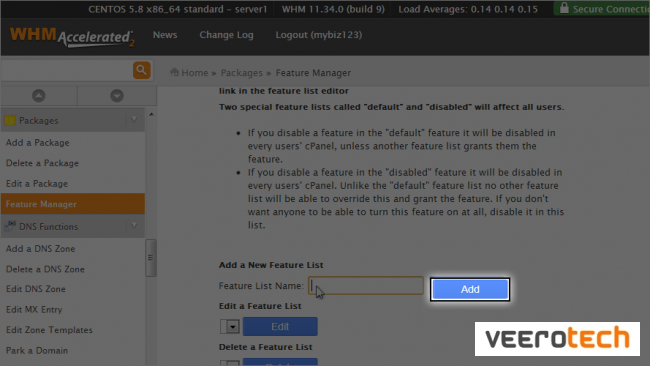Image resolution: width=650 pixels, height=366 pixels.
Task: Click the Packages section header
Action: click(x=73, y=120)
